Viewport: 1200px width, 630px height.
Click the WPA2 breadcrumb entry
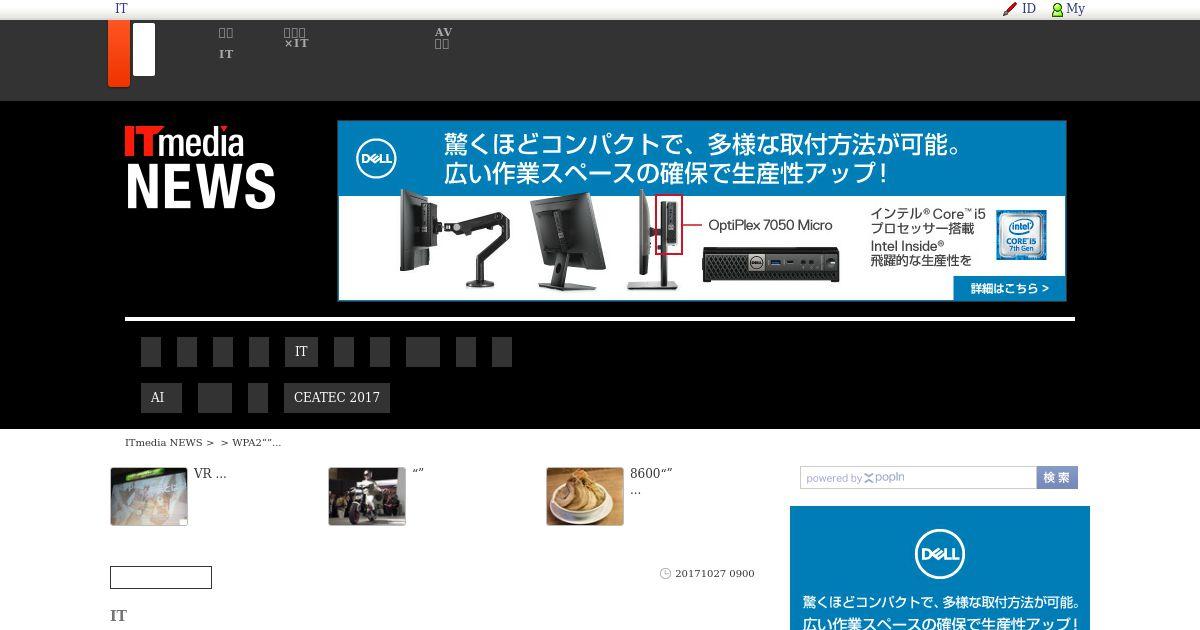(257, 443)
